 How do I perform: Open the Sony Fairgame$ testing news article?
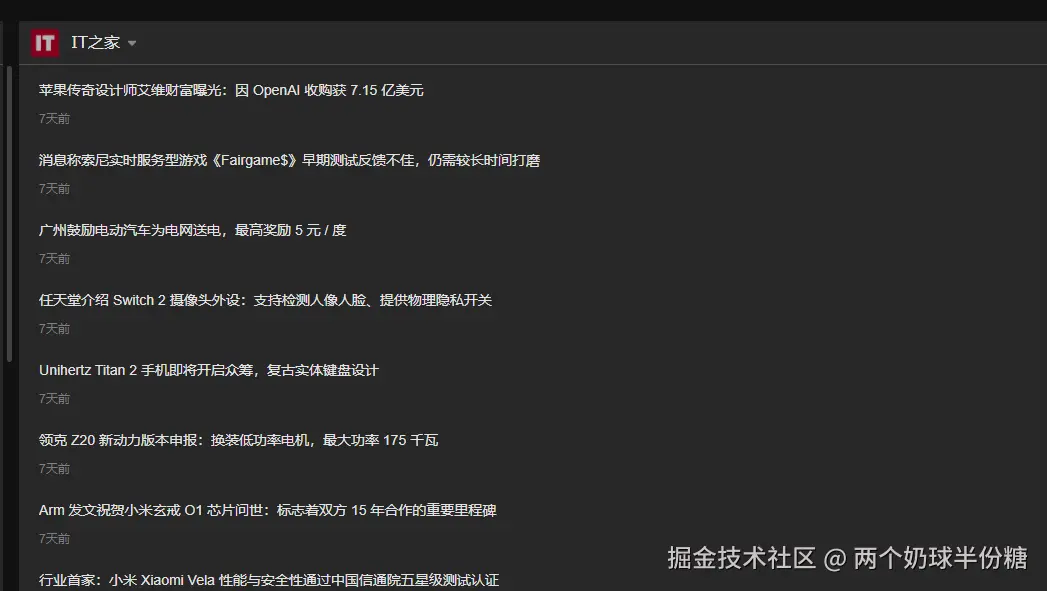288,159
